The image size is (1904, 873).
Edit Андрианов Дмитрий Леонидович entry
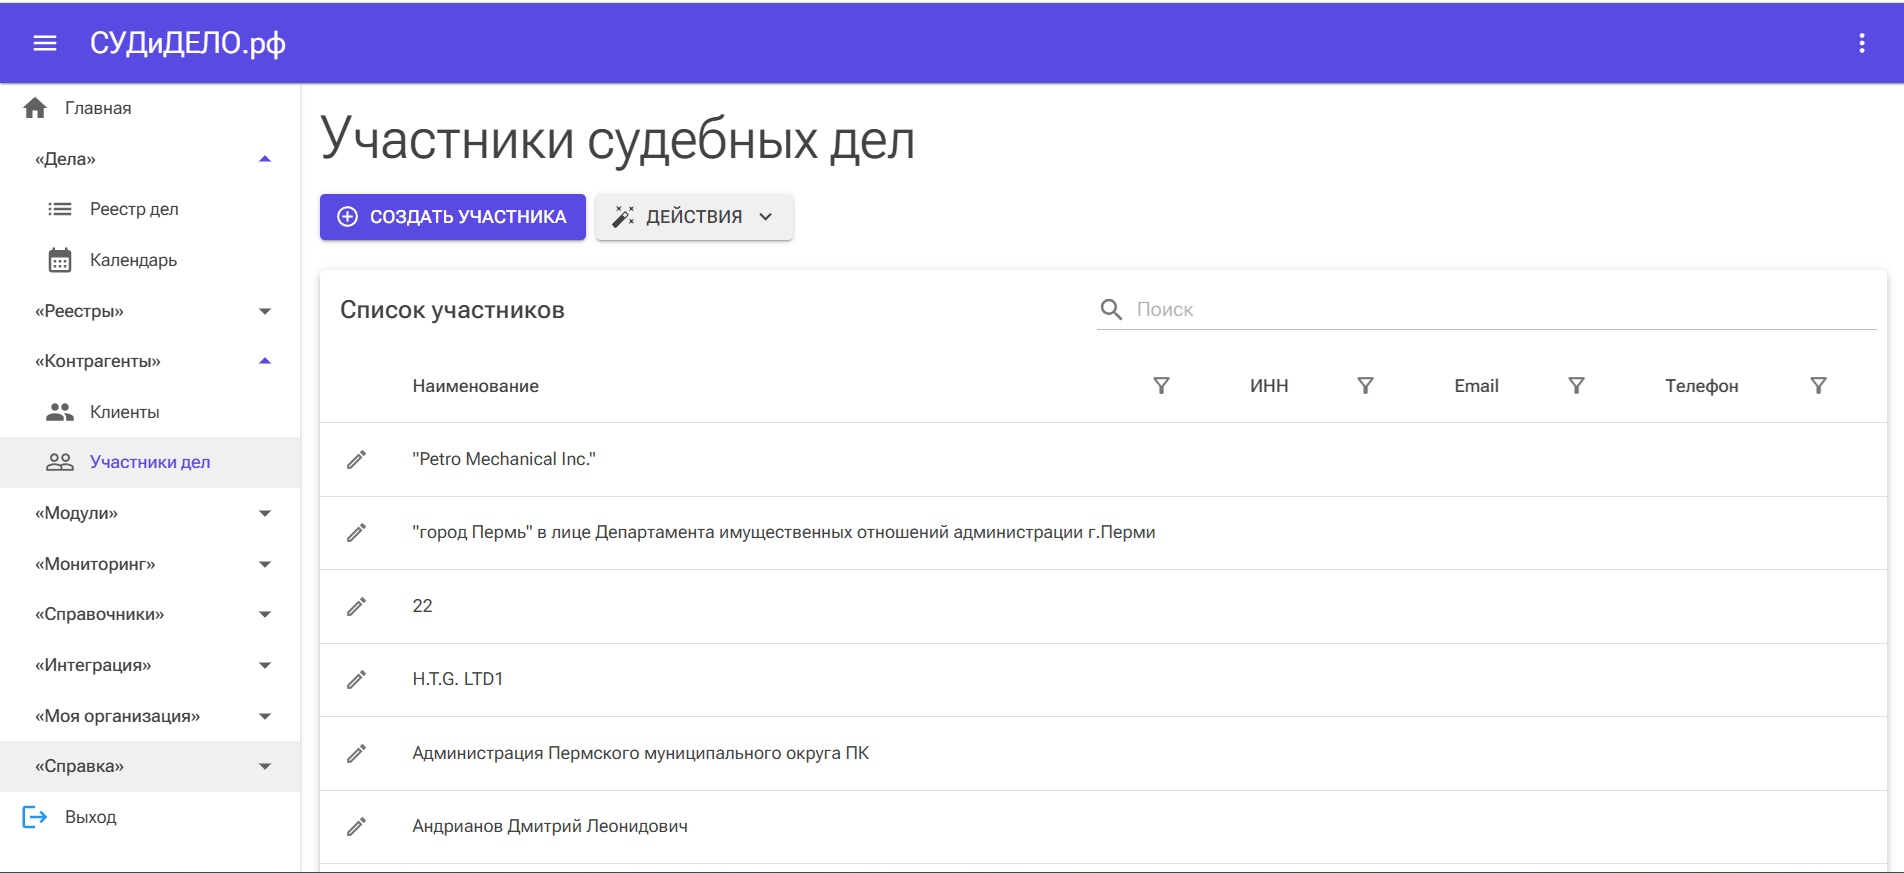pos(356,827)
